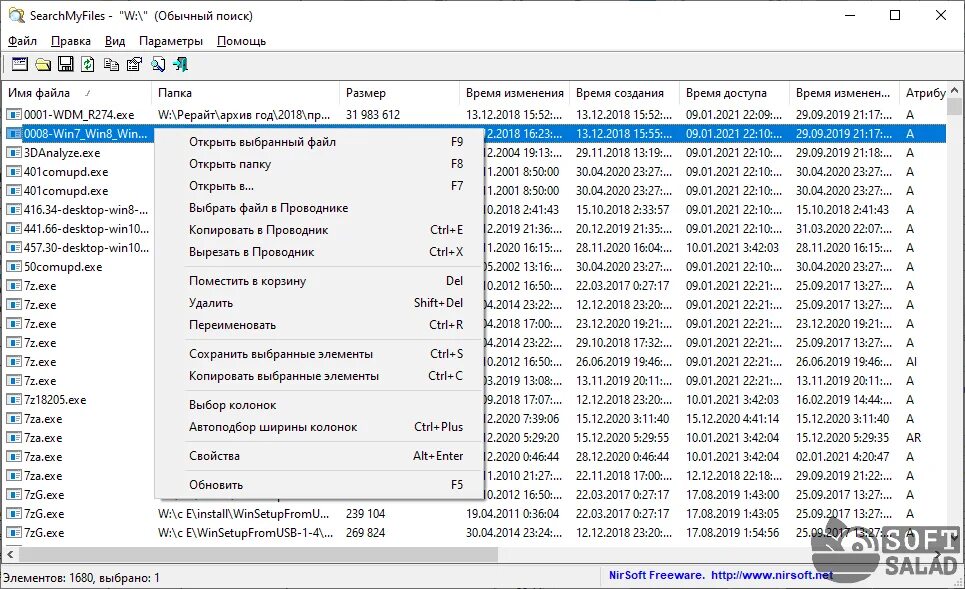Click the vertical scrollbar up arrow
The image size is (965, 589).
click(x=955, y=90)
